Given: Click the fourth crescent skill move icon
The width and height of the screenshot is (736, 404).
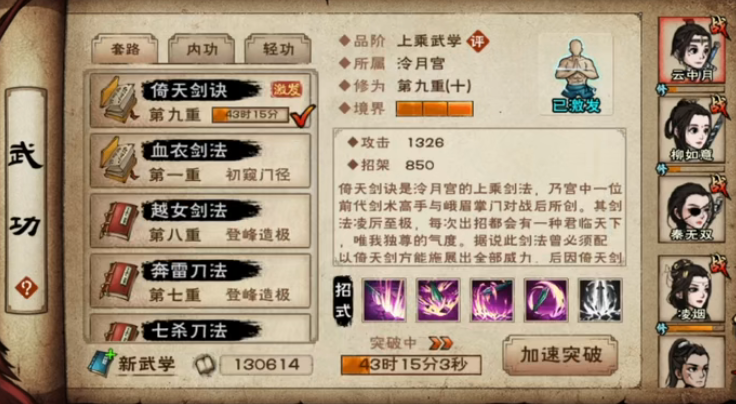Looking at the screenshot, I should (x=546, y=300).
